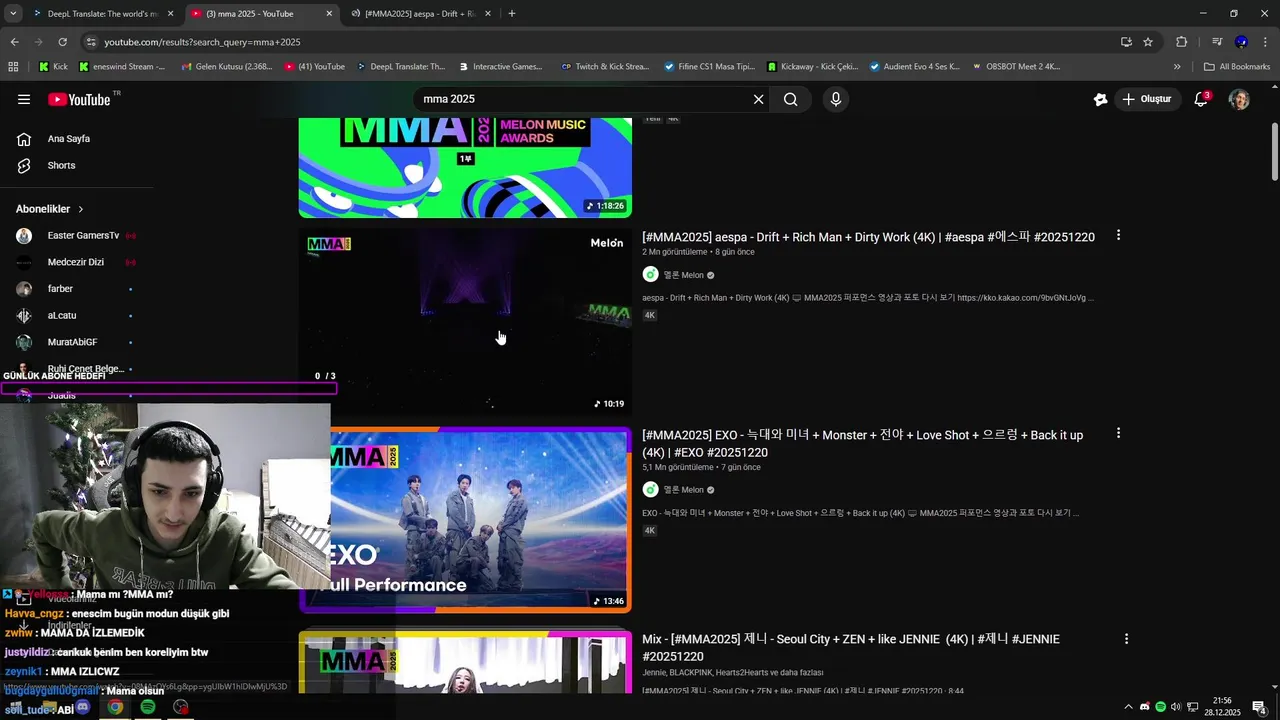This screenshot has height=720, width=1280.
Task: Click the page vertical scrollbar thumb
Action: pyautogui.click(x=1274, y=152)
